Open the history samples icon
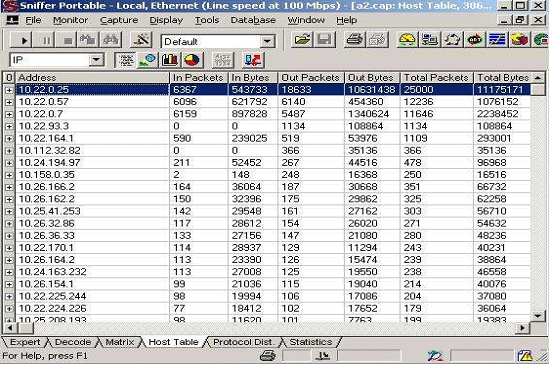 497,40
